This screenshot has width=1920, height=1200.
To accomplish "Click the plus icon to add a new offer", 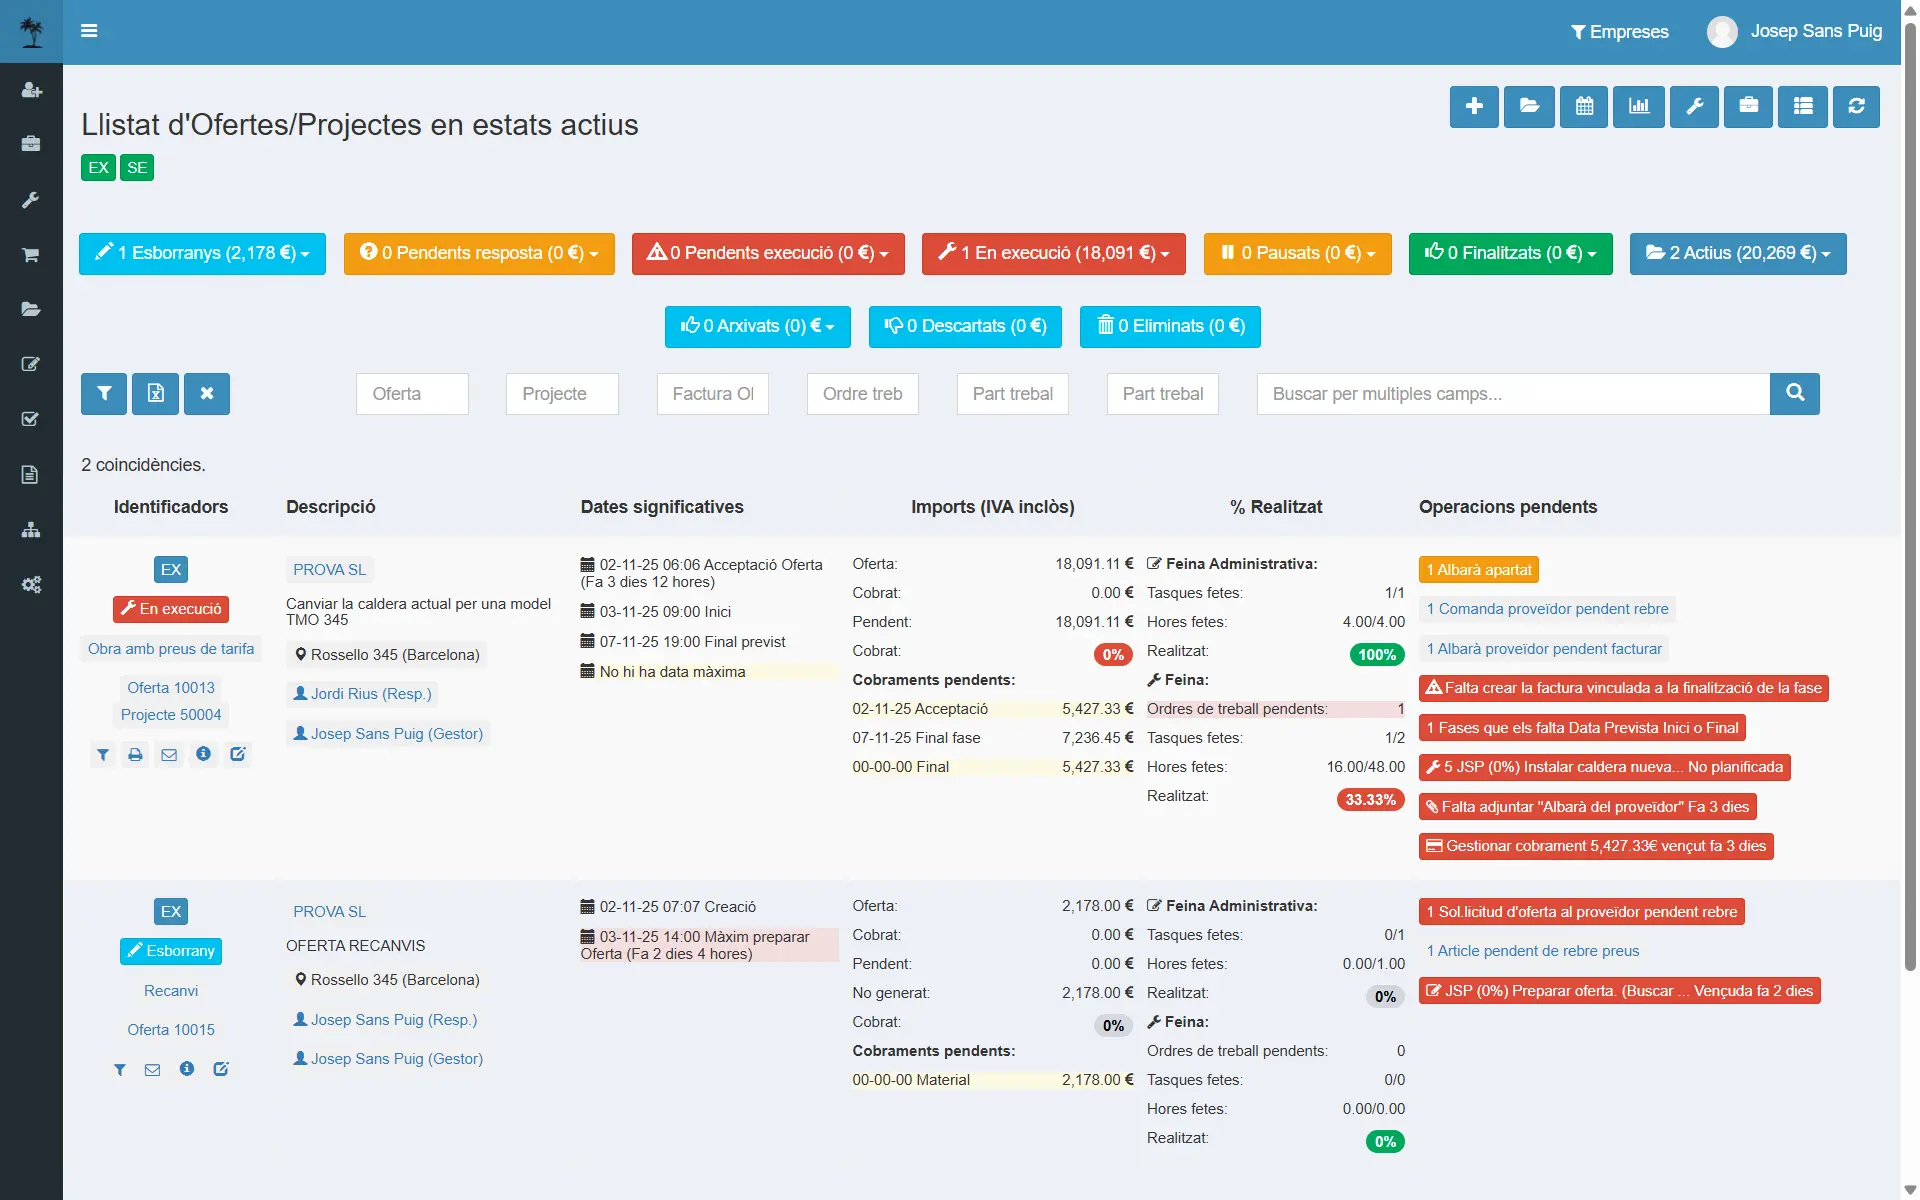I will point(1474,106).
